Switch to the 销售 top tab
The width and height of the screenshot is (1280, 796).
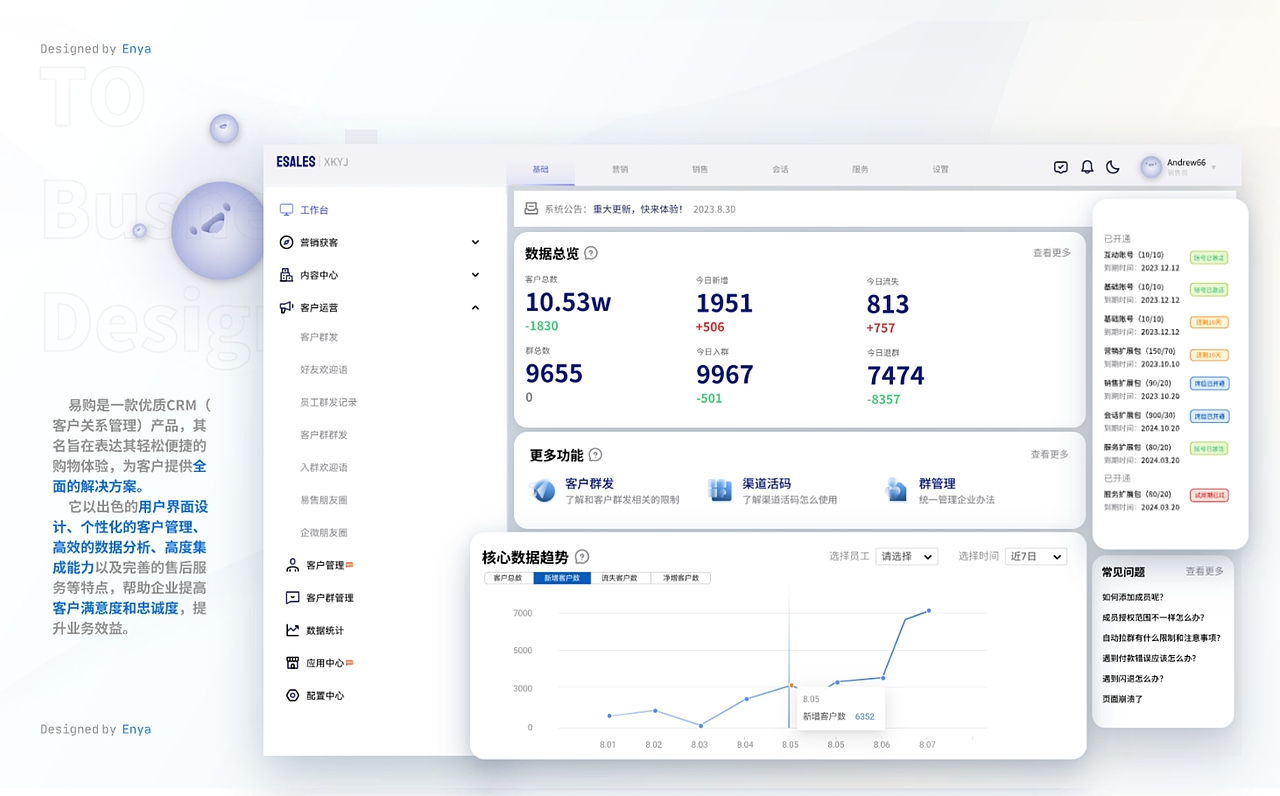pos(700,169)
